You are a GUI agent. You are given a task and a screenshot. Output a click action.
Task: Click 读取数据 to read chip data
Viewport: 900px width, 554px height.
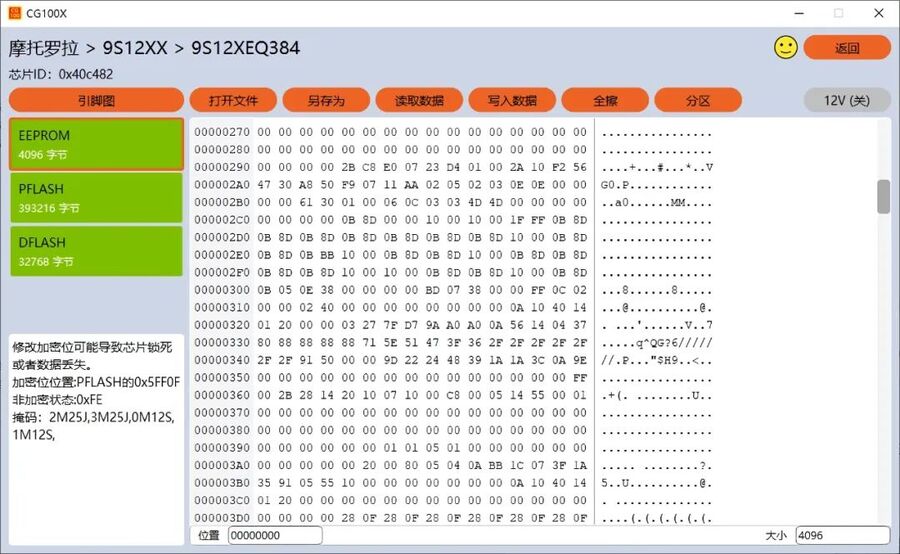419,100
